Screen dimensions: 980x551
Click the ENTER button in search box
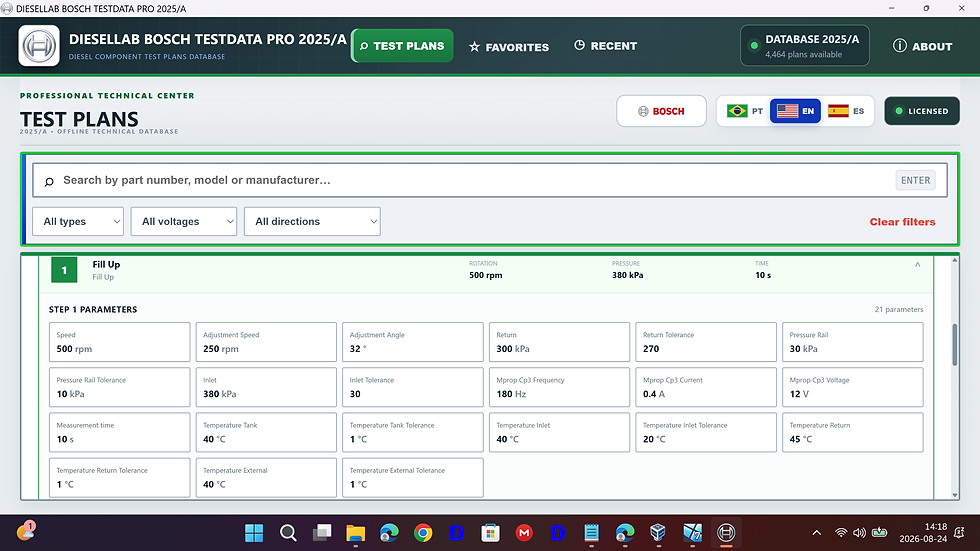(x=915, y=180)
